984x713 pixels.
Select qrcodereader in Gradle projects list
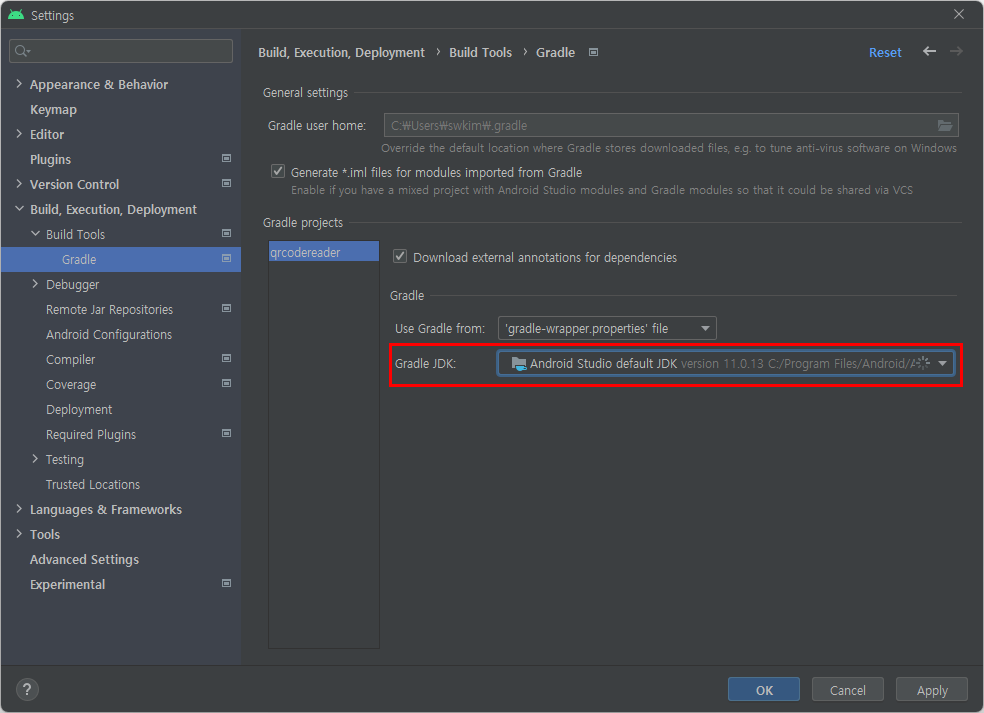pos(324,252)
